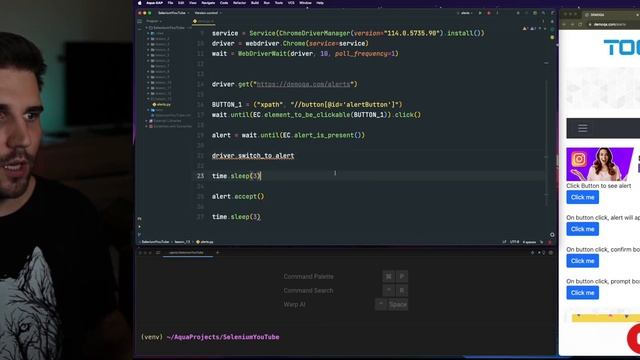Click 'Command Search' hint in terminal

point(309,291)
